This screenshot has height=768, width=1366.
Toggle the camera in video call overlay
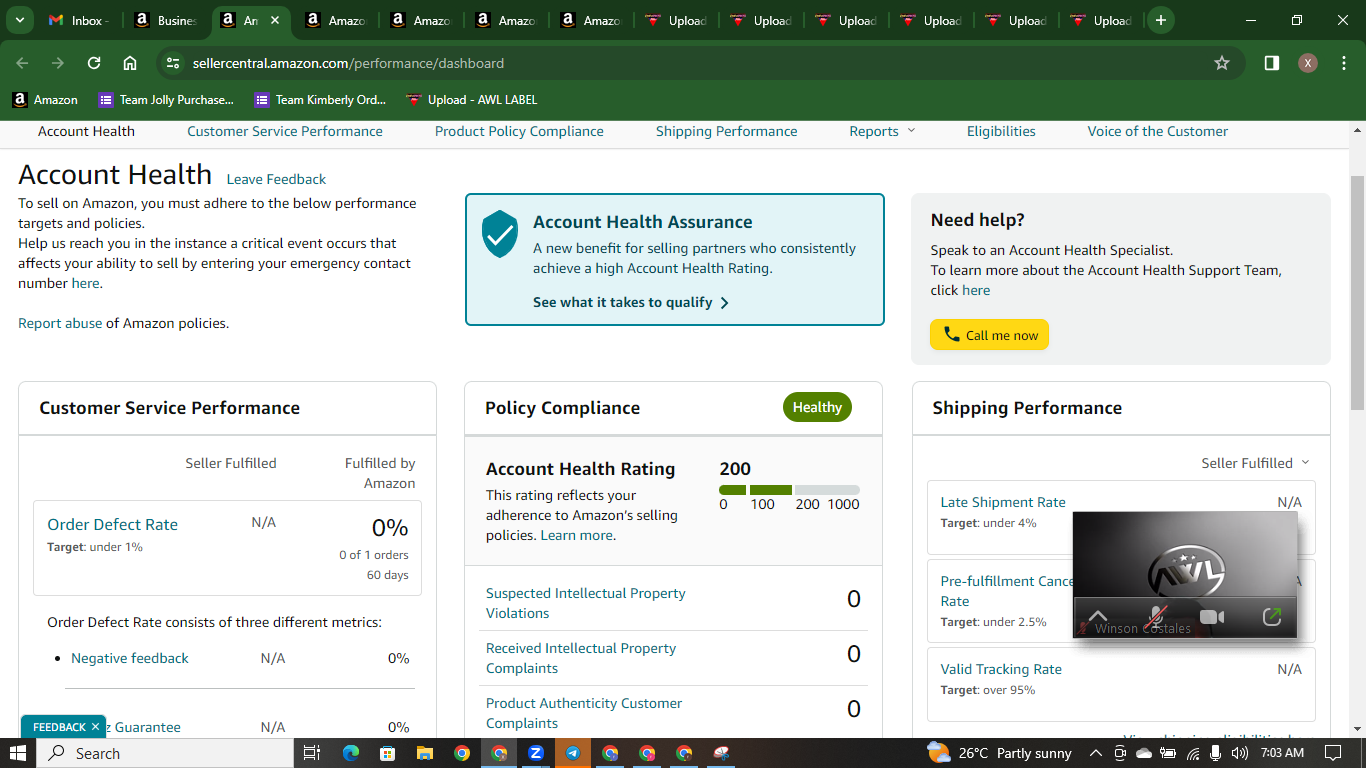1212,617
